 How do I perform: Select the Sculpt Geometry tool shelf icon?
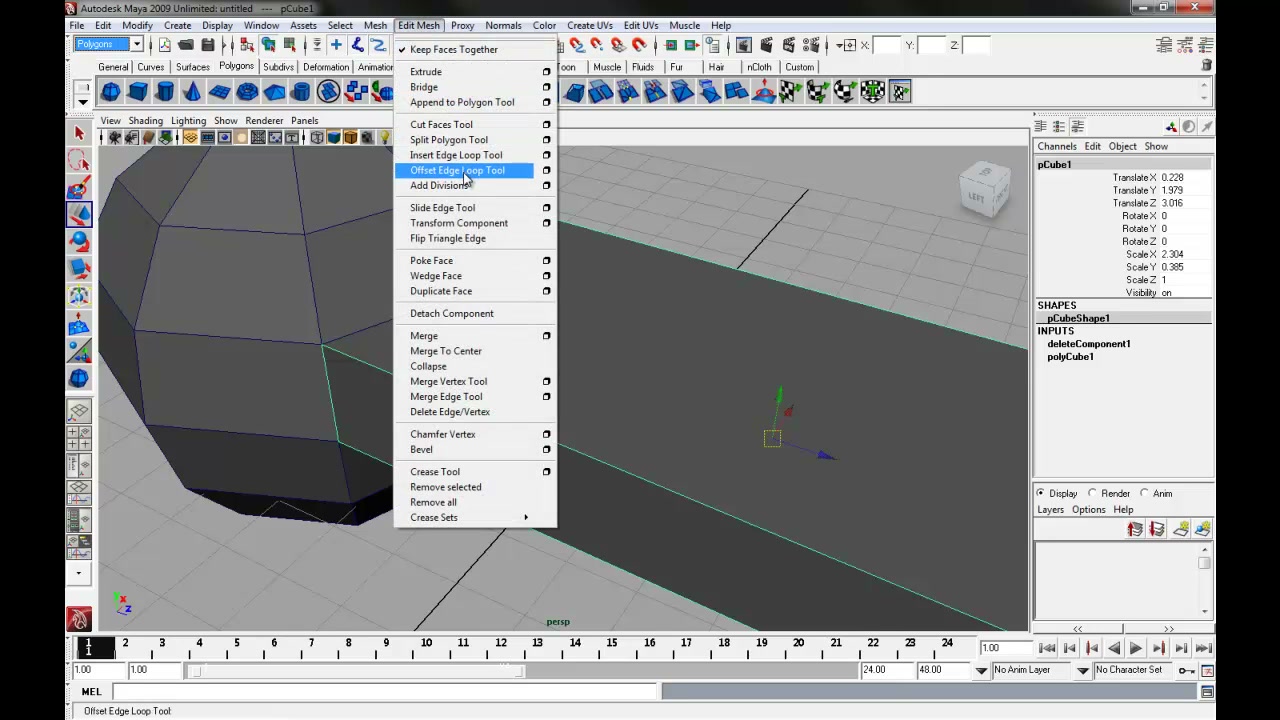764,92
